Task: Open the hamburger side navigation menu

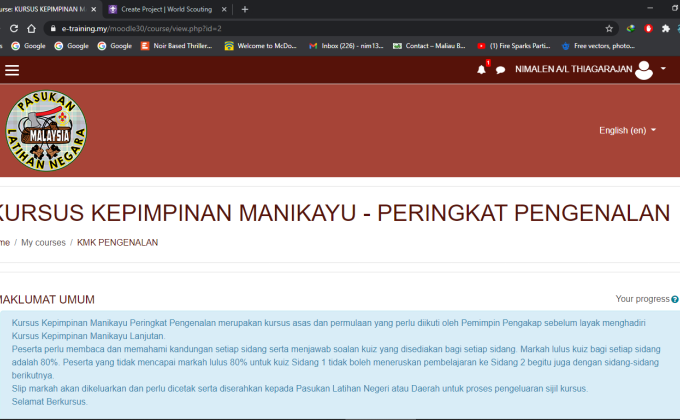Action: pos(12,70)
